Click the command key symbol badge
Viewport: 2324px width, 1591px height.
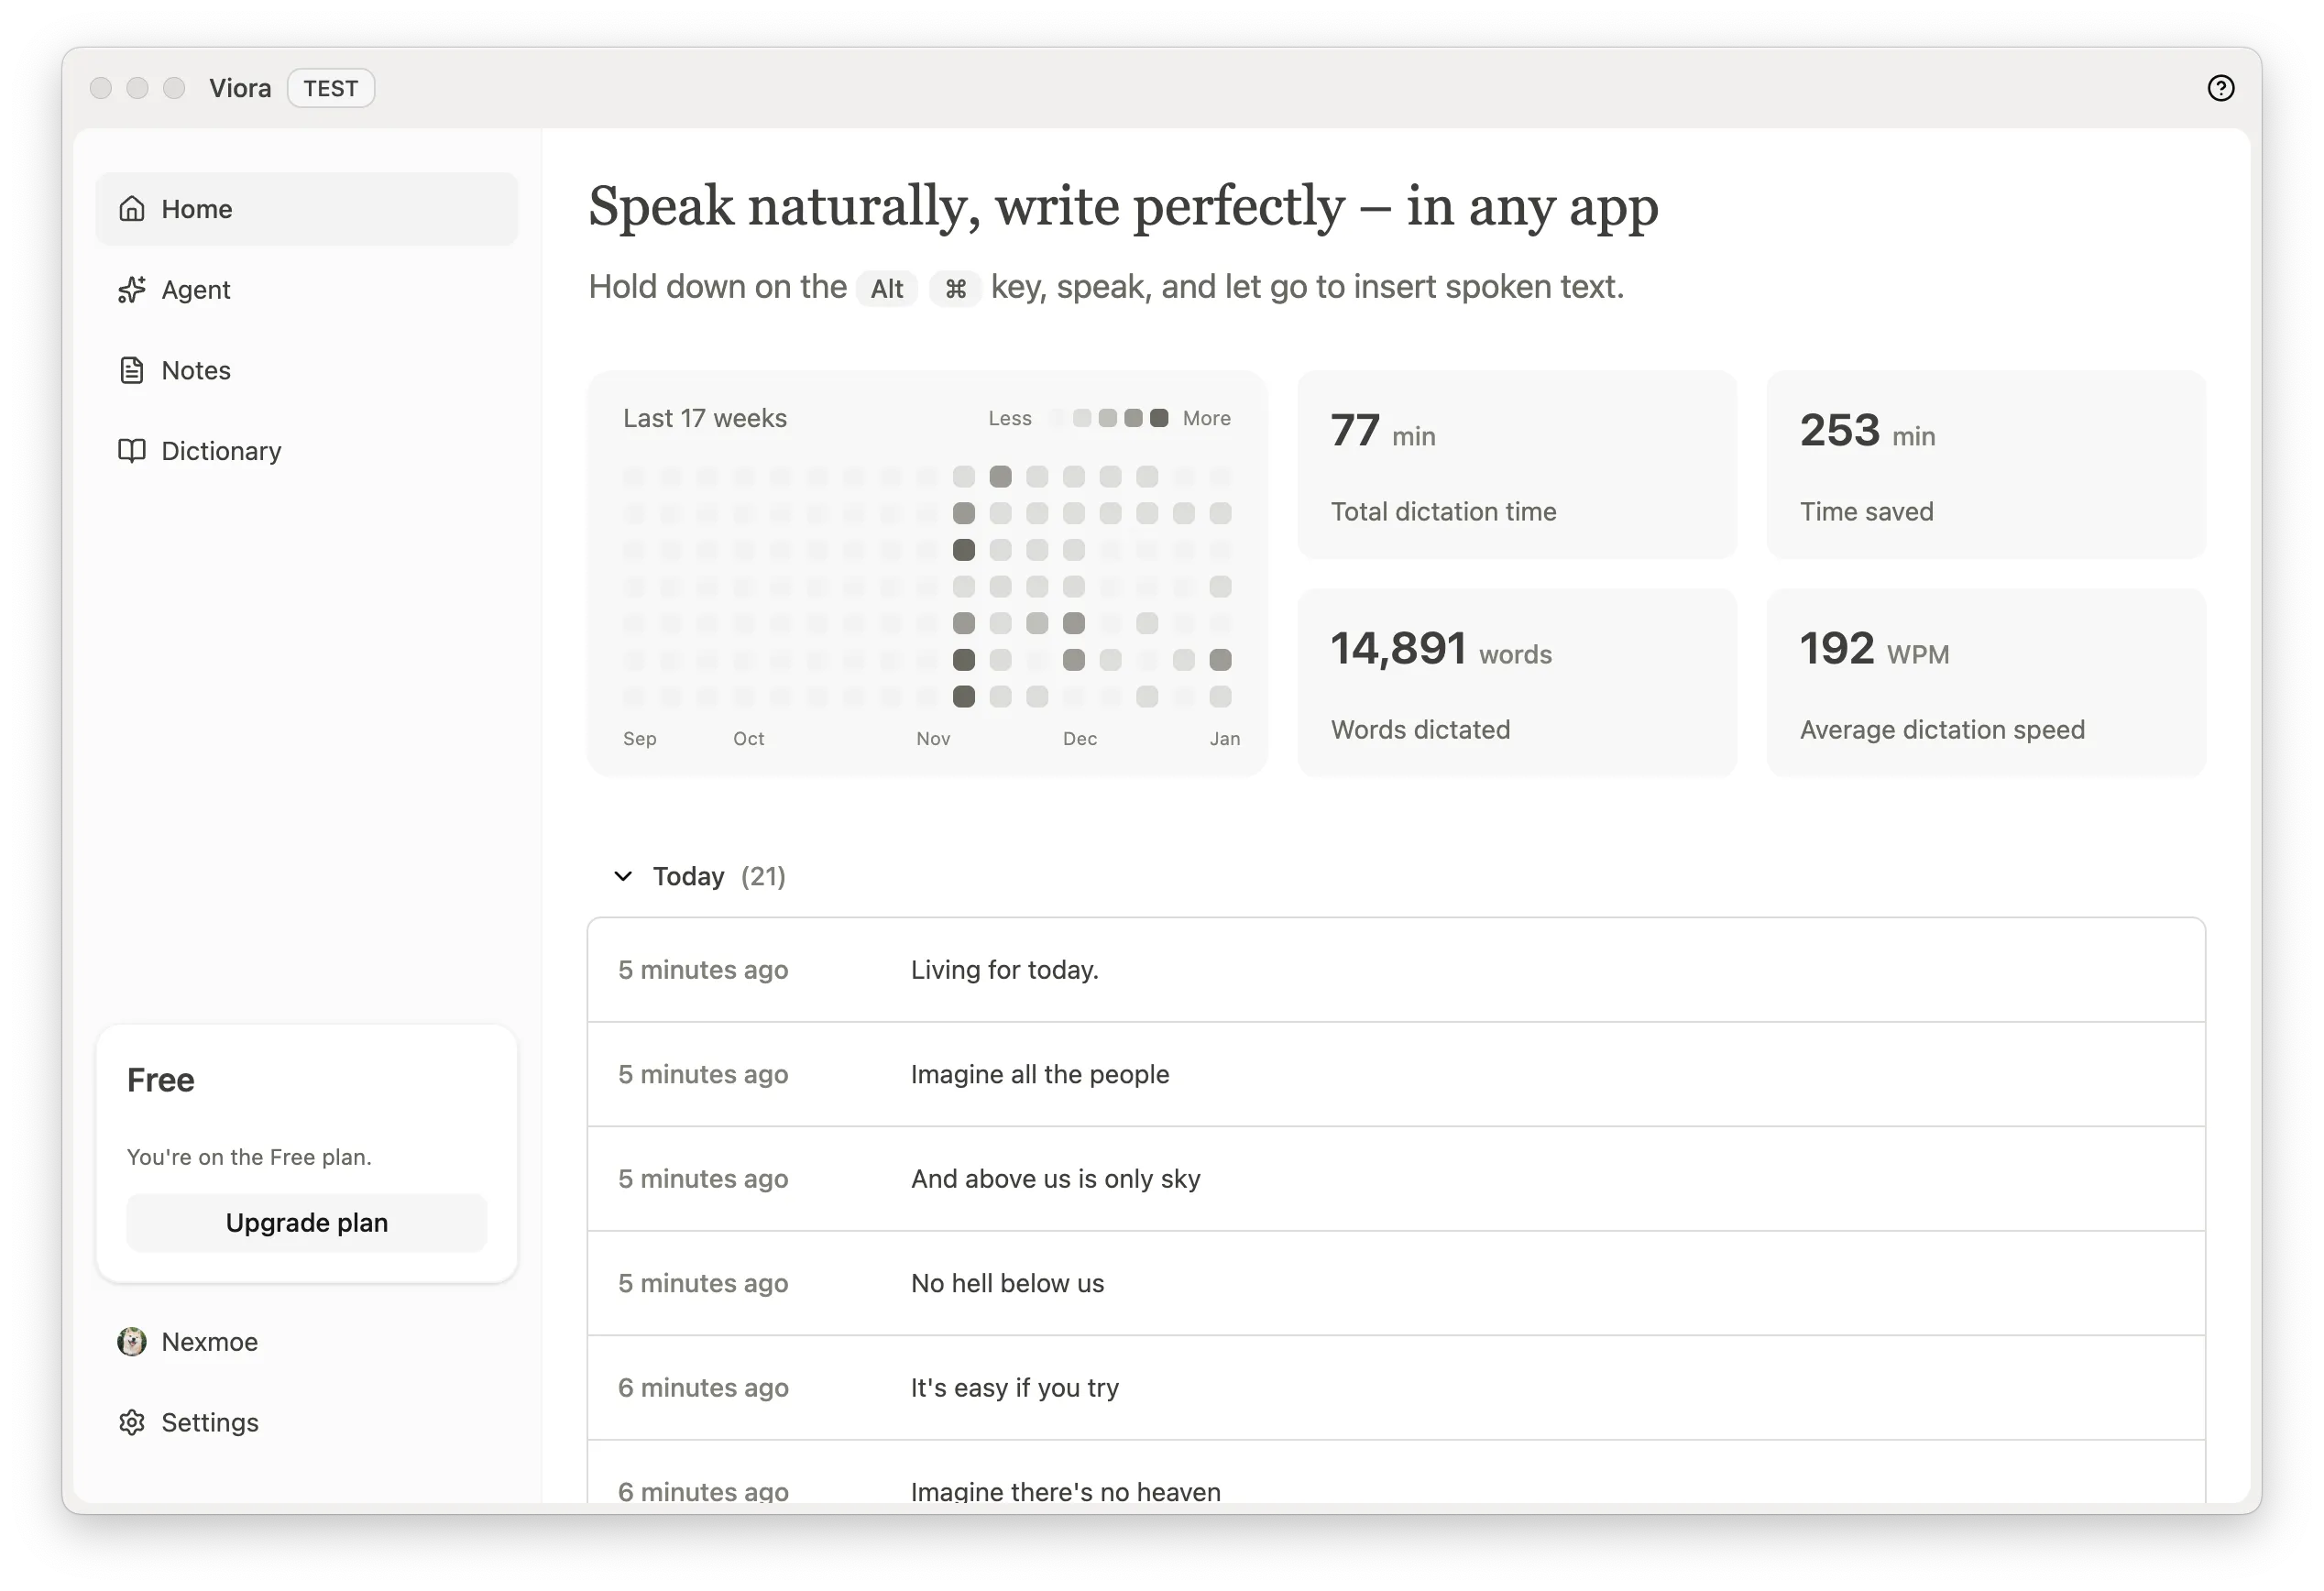[955, 289]
